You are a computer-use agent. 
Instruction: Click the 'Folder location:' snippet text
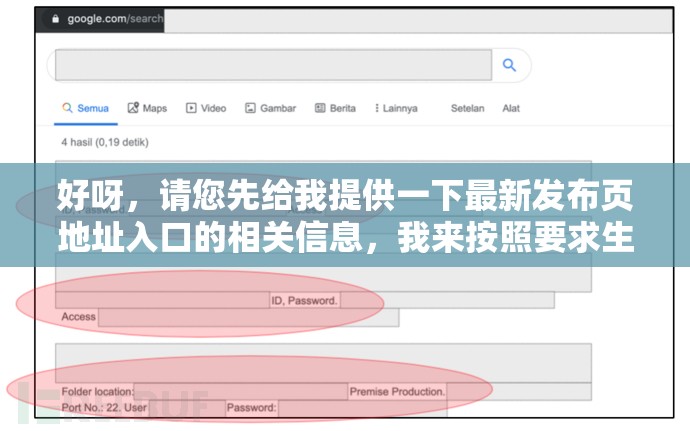pyautogui.click(x=97, y=391)
